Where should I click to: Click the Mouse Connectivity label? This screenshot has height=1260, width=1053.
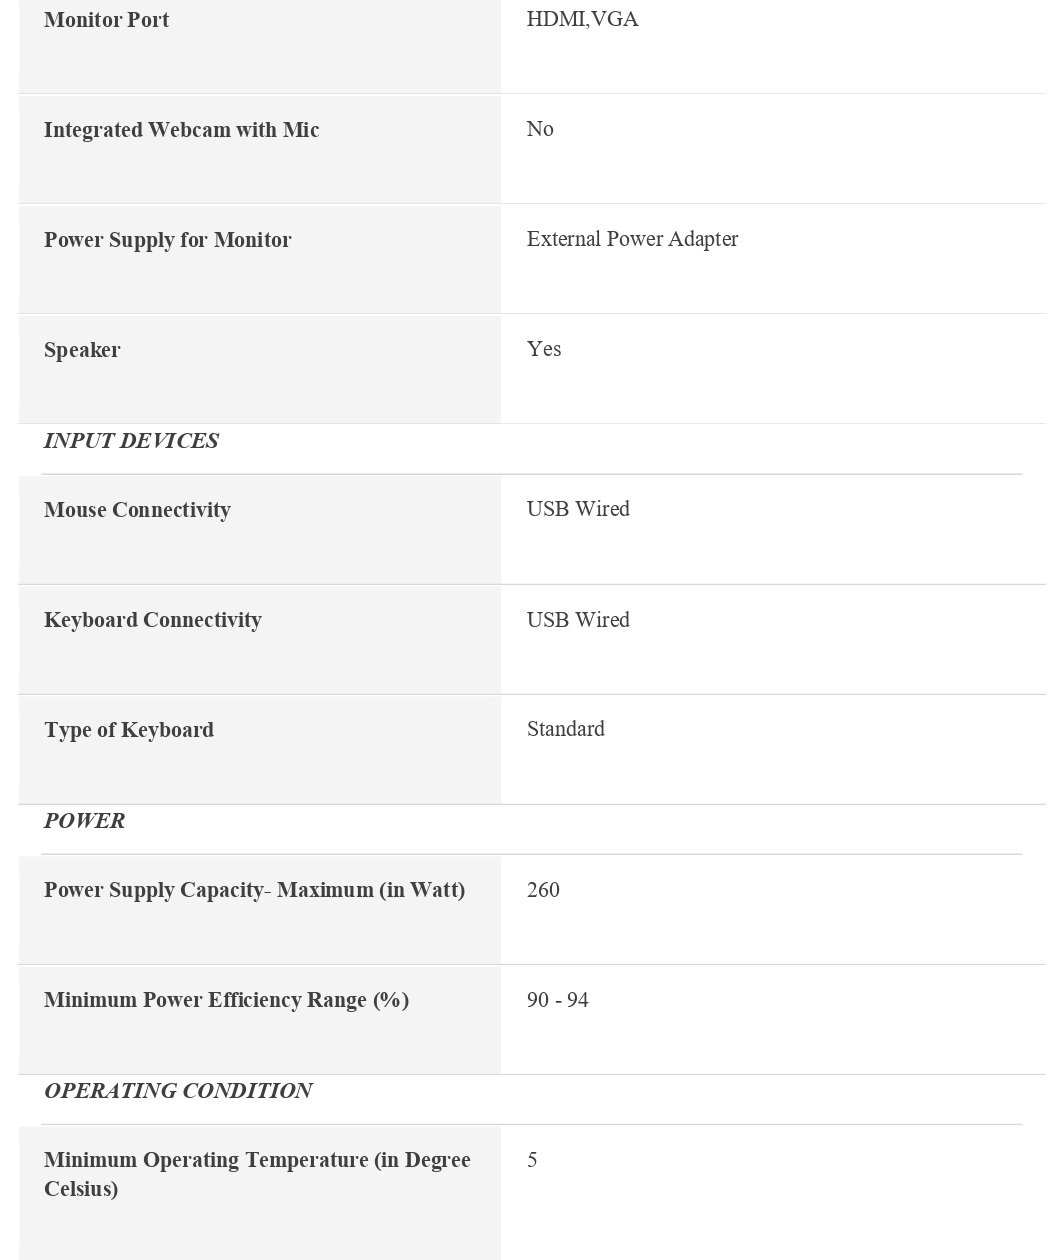click(137, 510)
